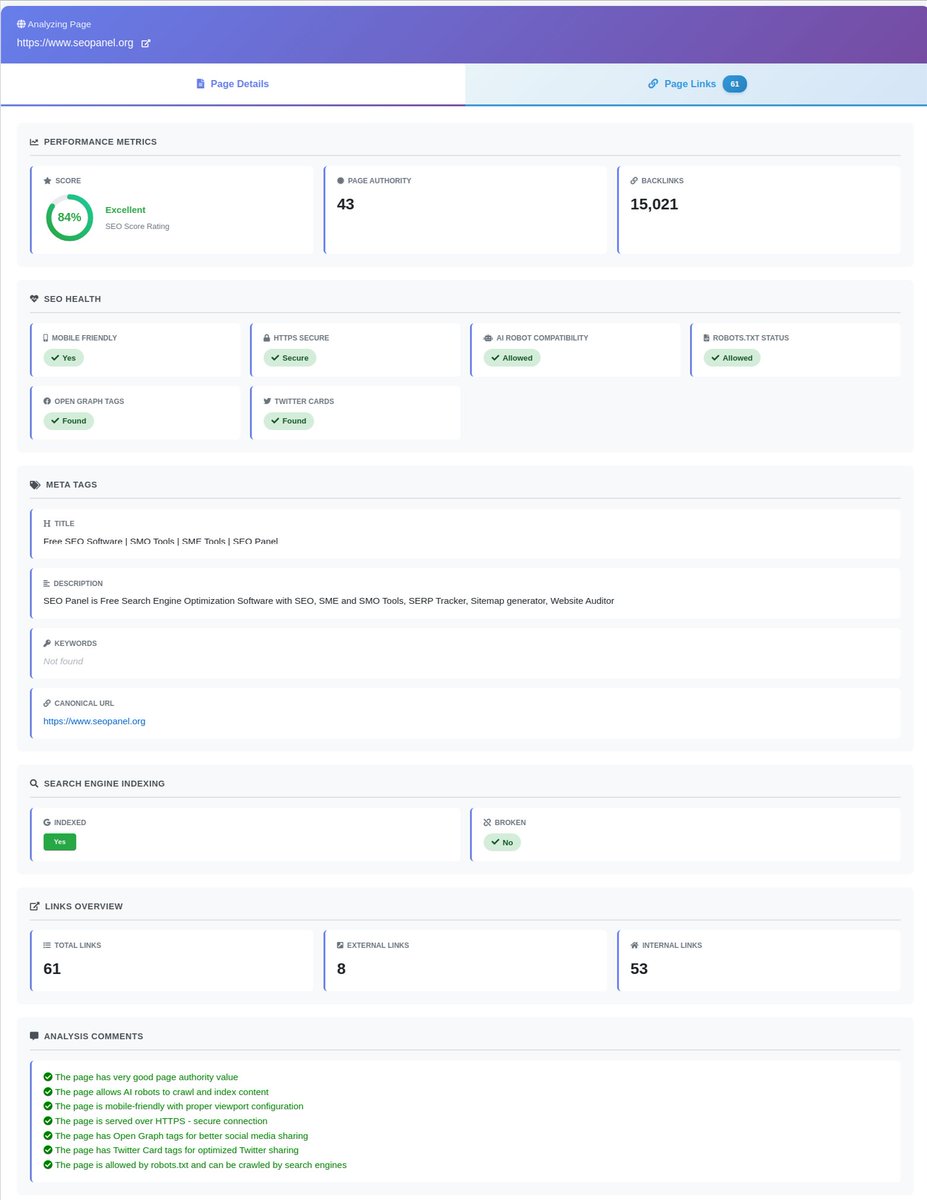Click the star icon next to Score
Image resolution: width=927 pixels, height=1200 pixels.
point(47,181)
